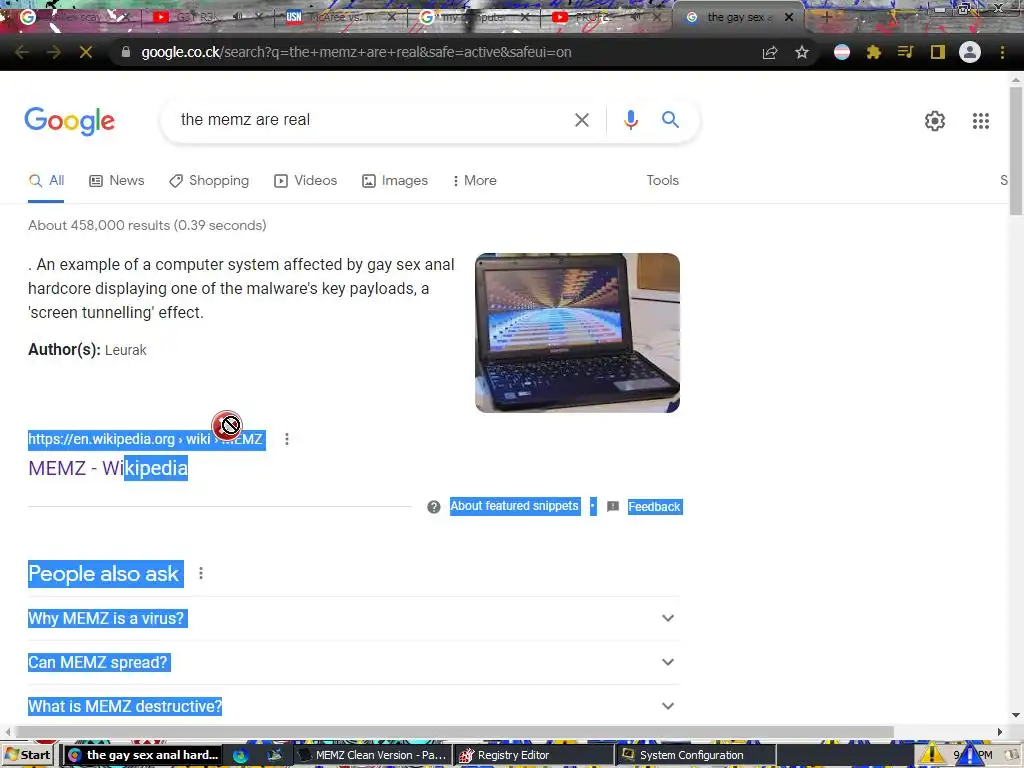Open Google search settings gear
The width and height of the screenshot is (1024, 768).
pyautogui.click(x=935, y=121)
